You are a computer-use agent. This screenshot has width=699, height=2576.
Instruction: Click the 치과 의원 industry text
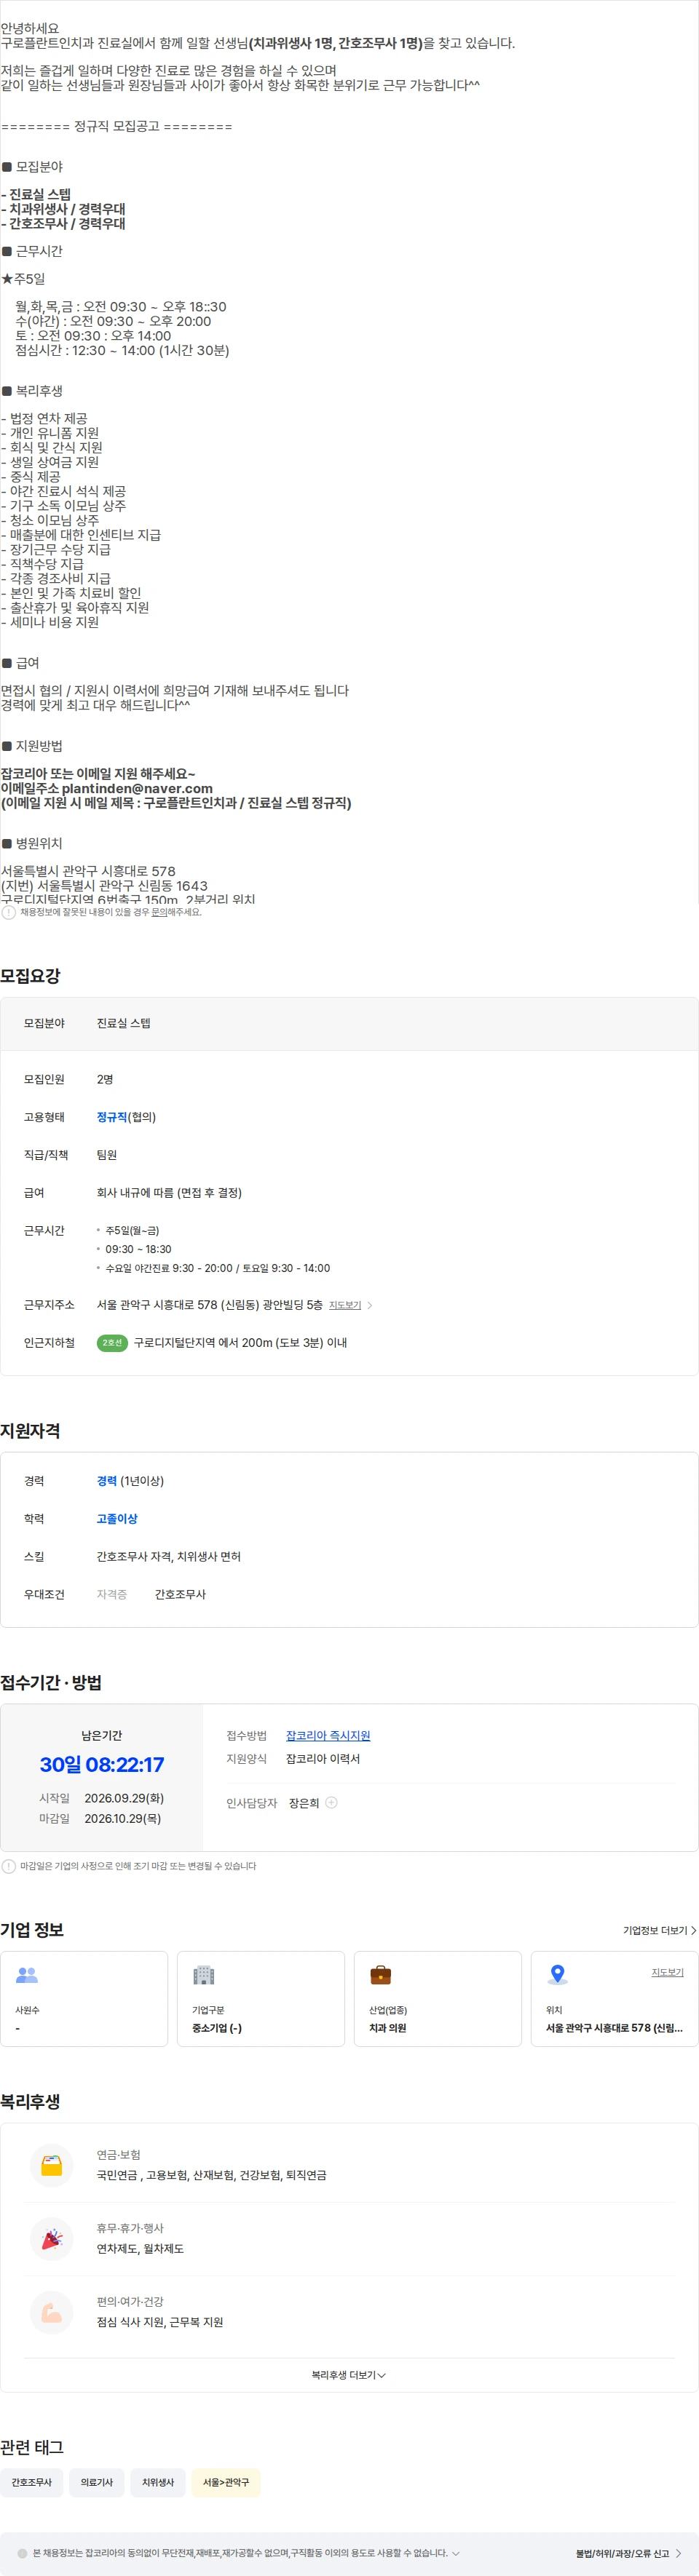[x=388, y=2028]
